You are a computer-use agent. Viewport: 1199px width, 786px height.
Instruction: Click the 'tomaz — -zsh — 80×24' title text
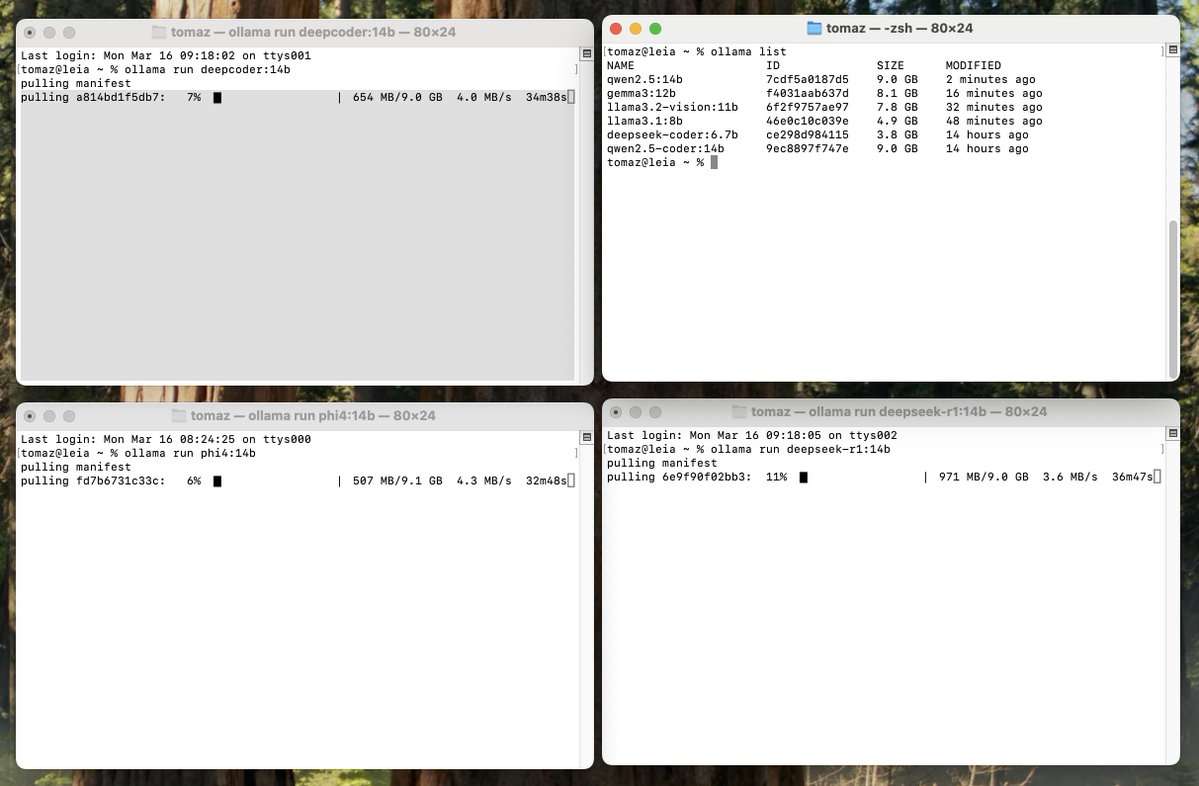[899, 28]
